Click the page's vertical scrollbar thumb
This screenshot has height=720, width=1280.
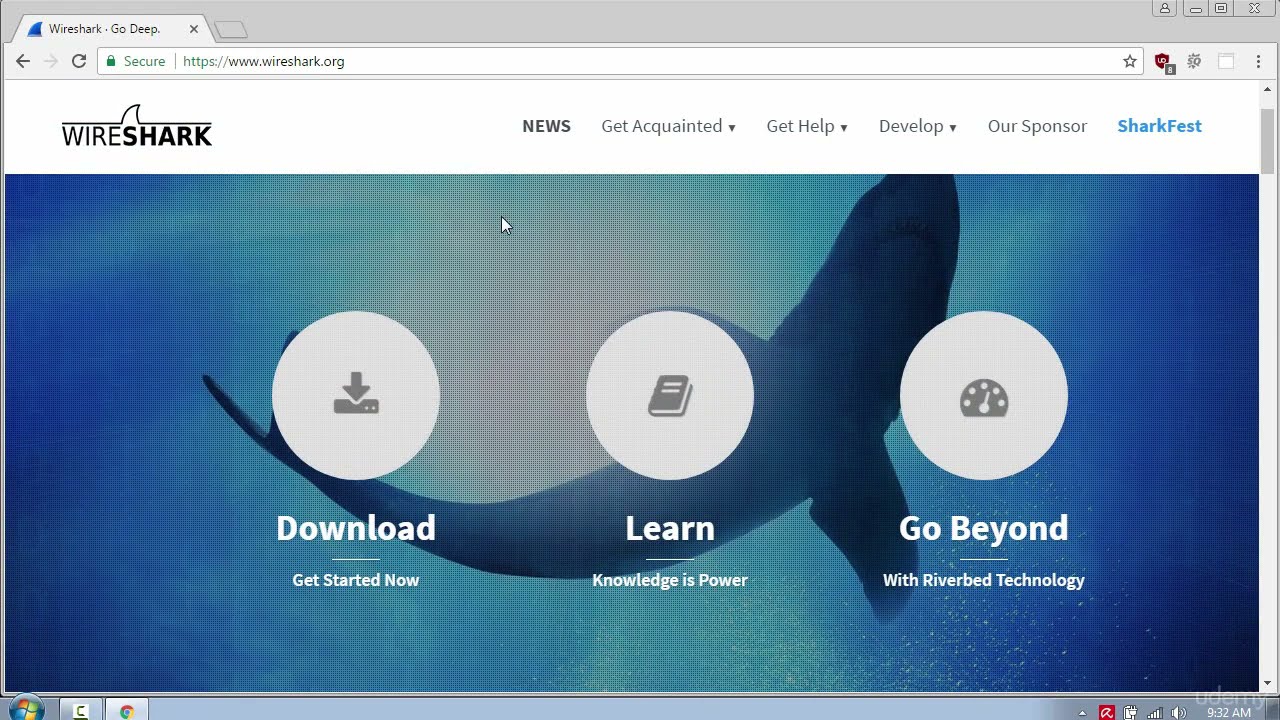coord(1268,139)
